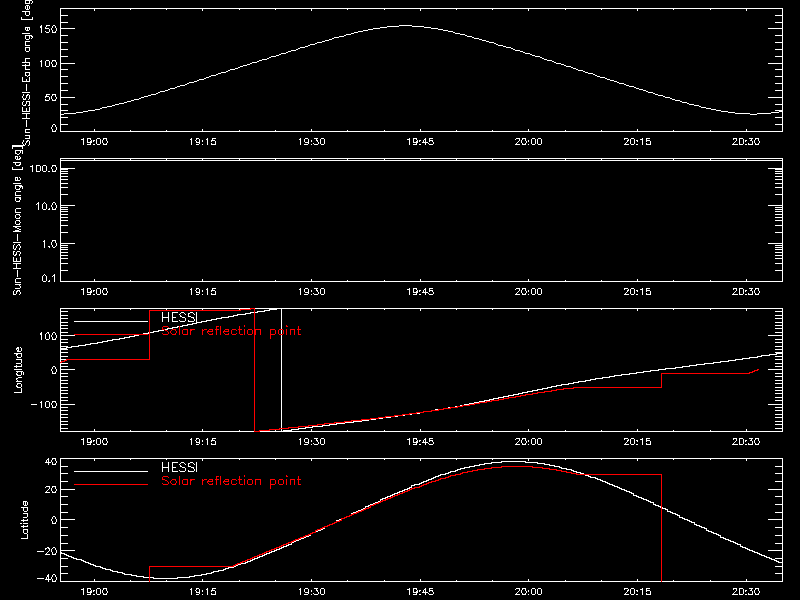Click the 20 tick on Latitude axis
Screen dimensions: 800x600
[x=52, y=490]
